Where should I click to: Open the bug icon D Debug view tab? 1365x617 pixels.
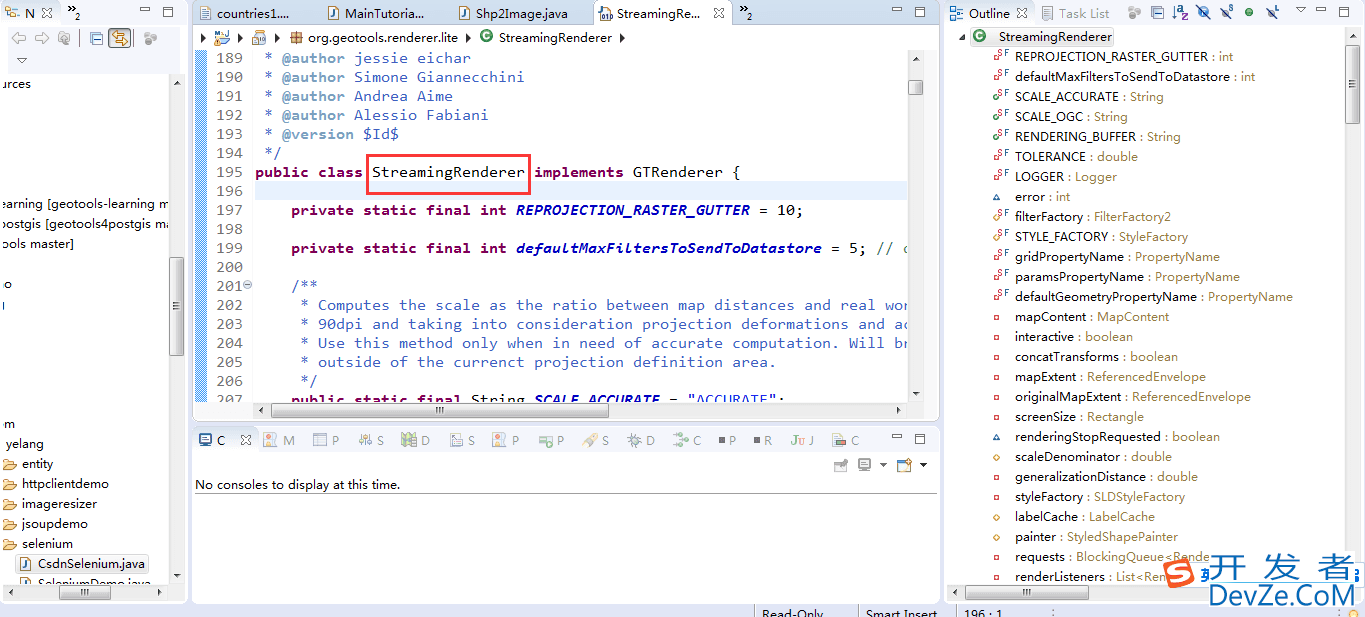(x=640, y=440)
